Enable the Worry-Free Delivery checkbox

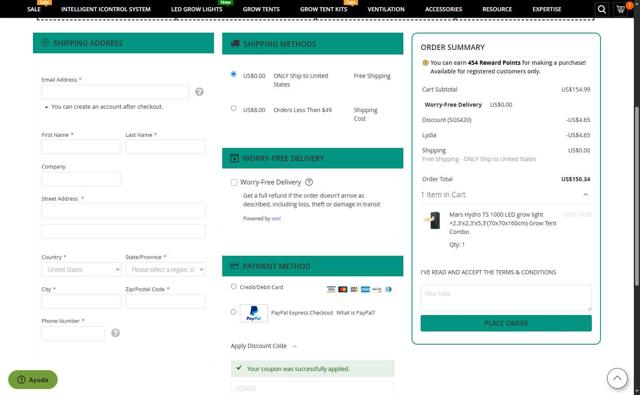[x=234, y=182]
